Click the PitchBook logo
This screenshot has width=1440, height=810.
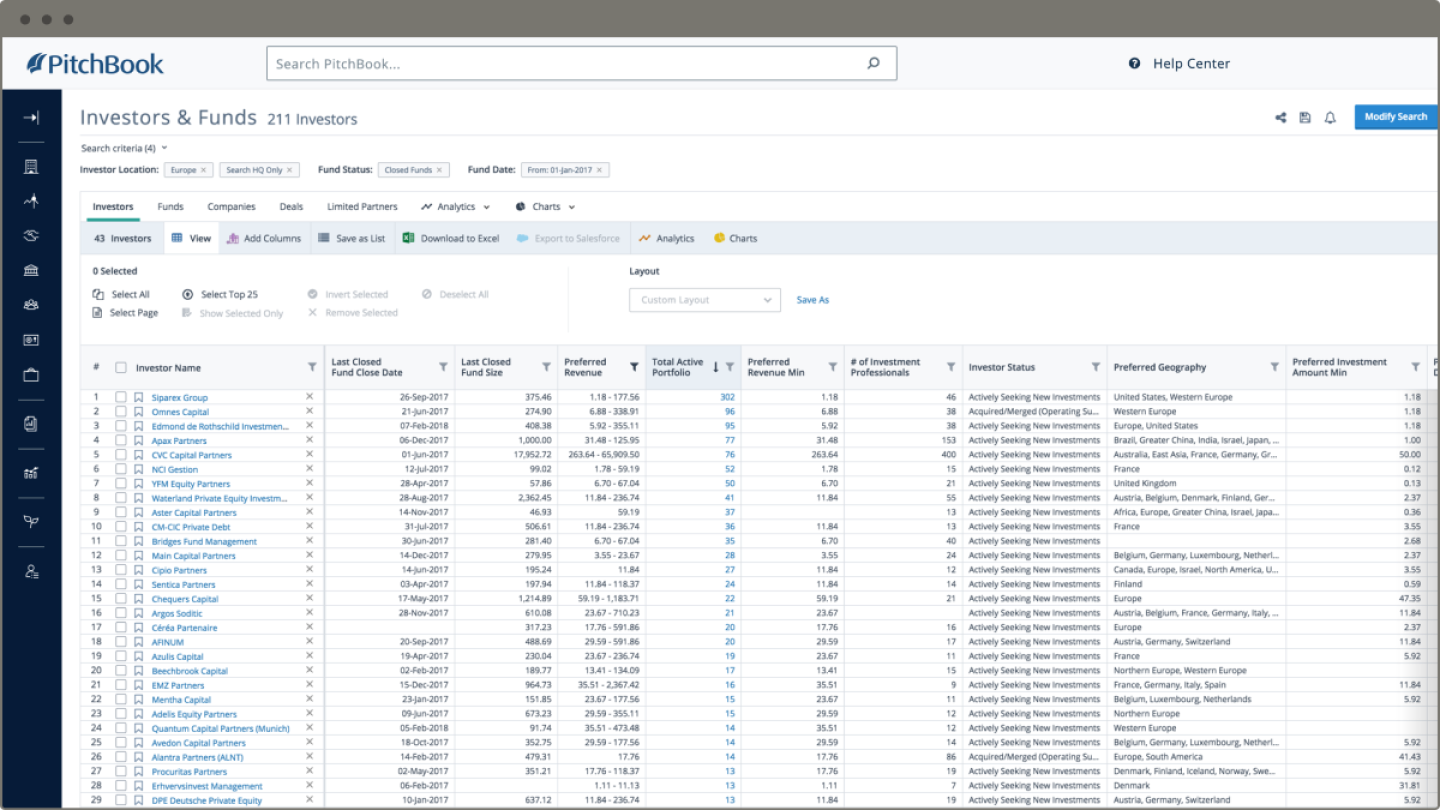pos(96,64)
